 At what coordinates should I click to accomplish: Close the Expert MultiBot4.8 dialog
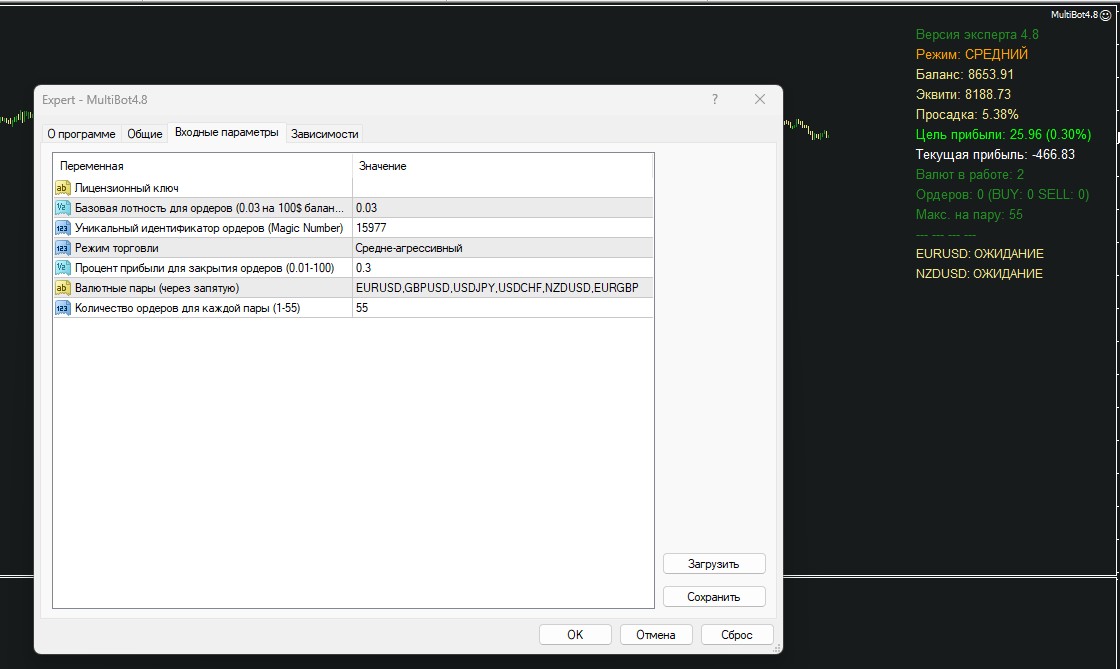click(760, 99)
